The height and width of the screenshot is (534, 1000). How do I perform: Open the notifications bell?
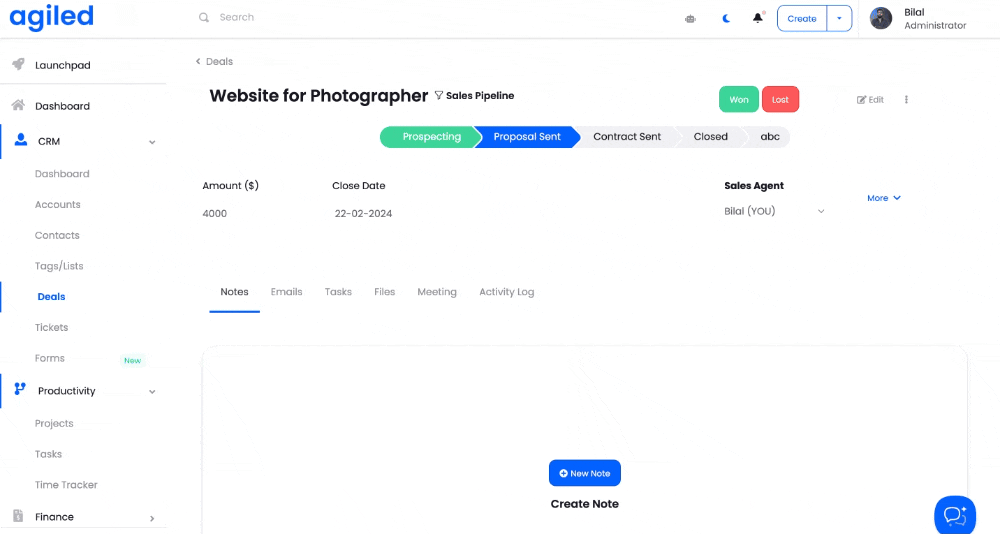click(x=758, y=18)
